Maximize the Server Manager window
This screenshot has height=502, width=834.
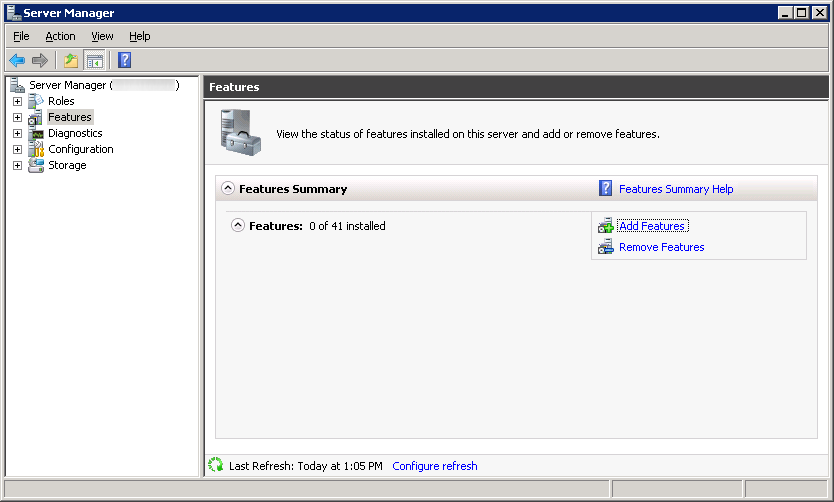point(802,13)
